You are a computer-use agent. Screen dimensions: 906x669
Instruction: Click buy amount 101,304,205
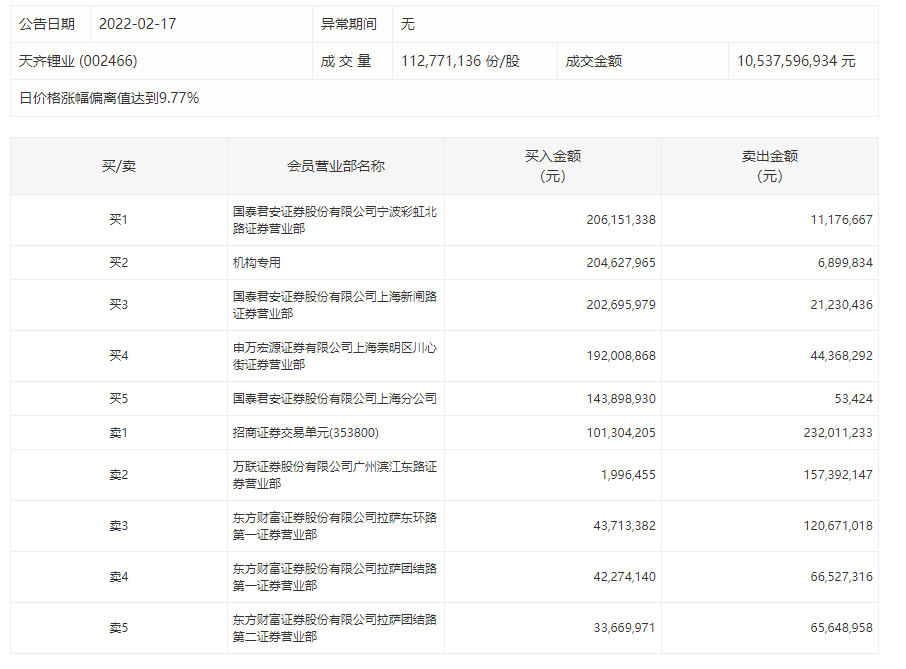tap(621, 433)
